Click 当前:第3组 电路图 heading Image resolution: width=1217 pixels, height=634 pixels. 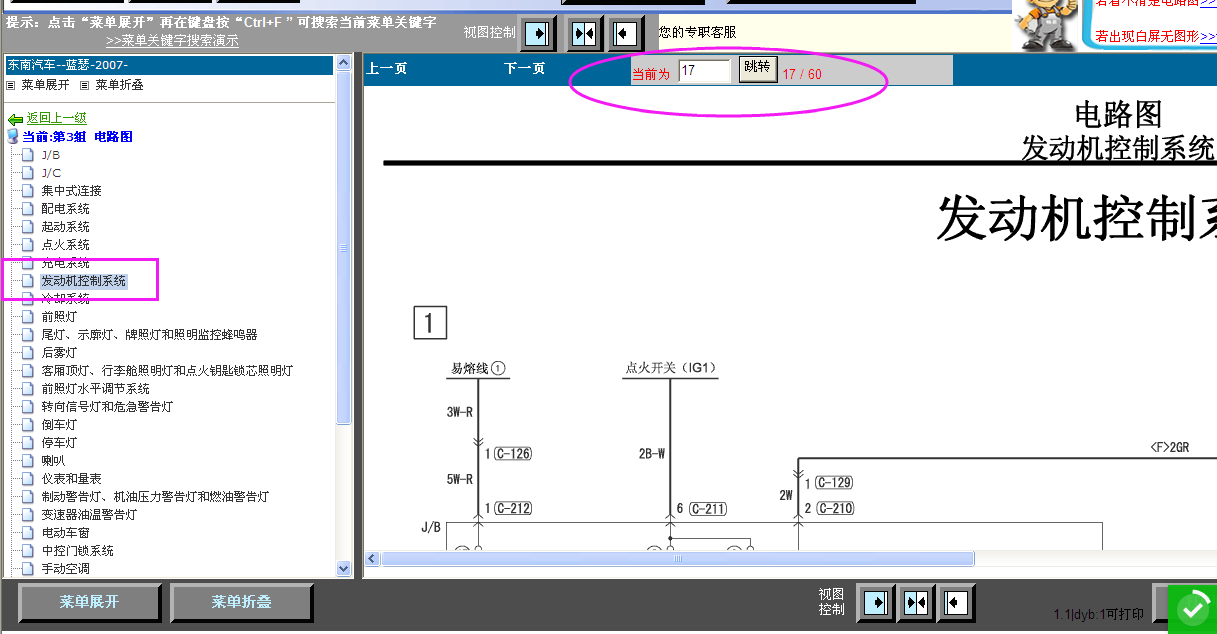(77, 137)
